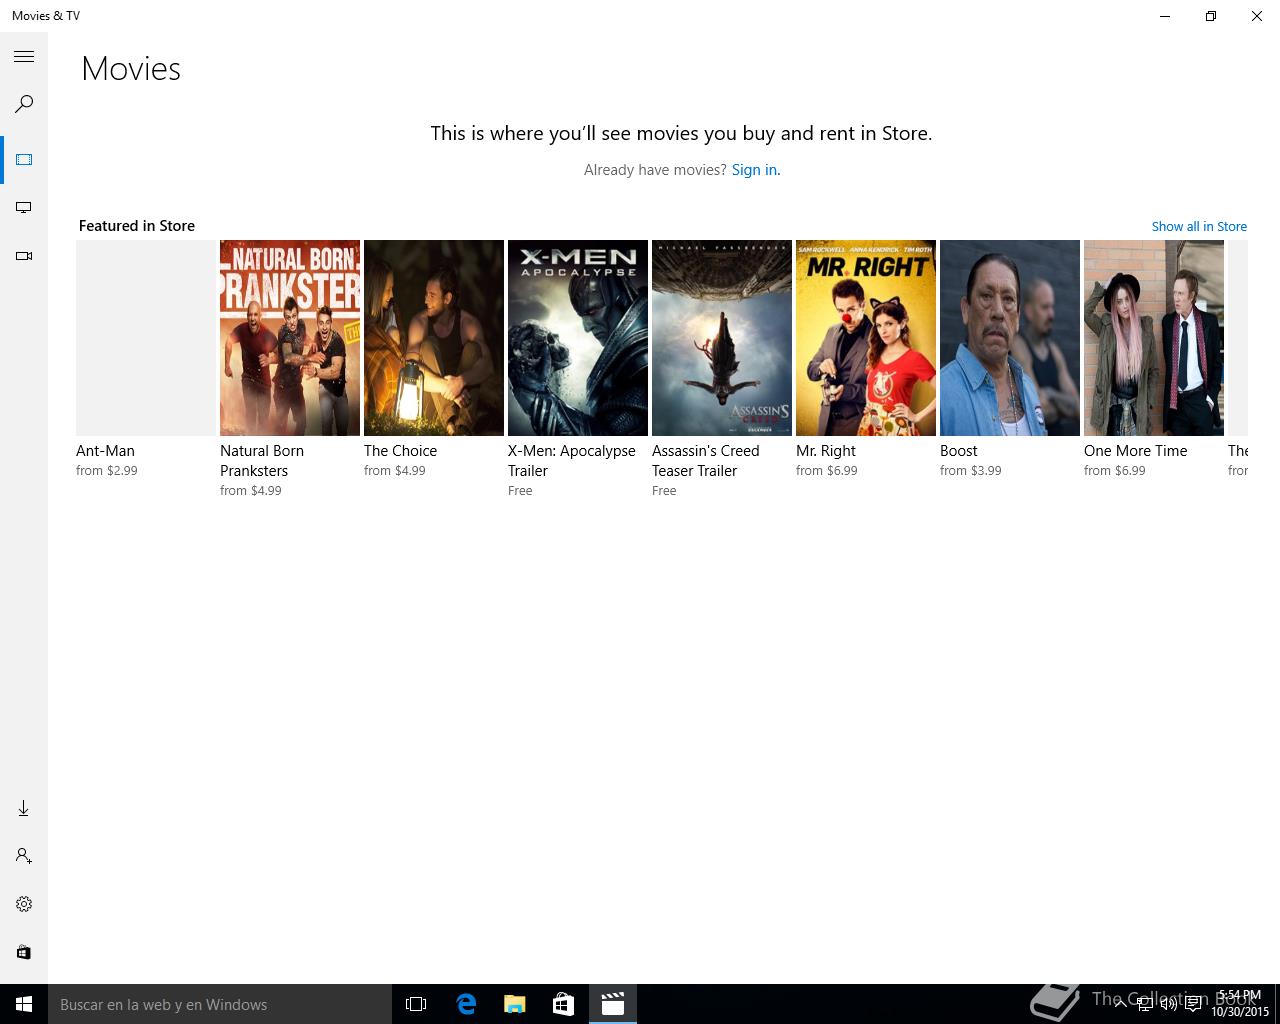Screen dimensions: 1280x1024
Task: Open File Explorer from the taskbar
Action: (514, 1004)
